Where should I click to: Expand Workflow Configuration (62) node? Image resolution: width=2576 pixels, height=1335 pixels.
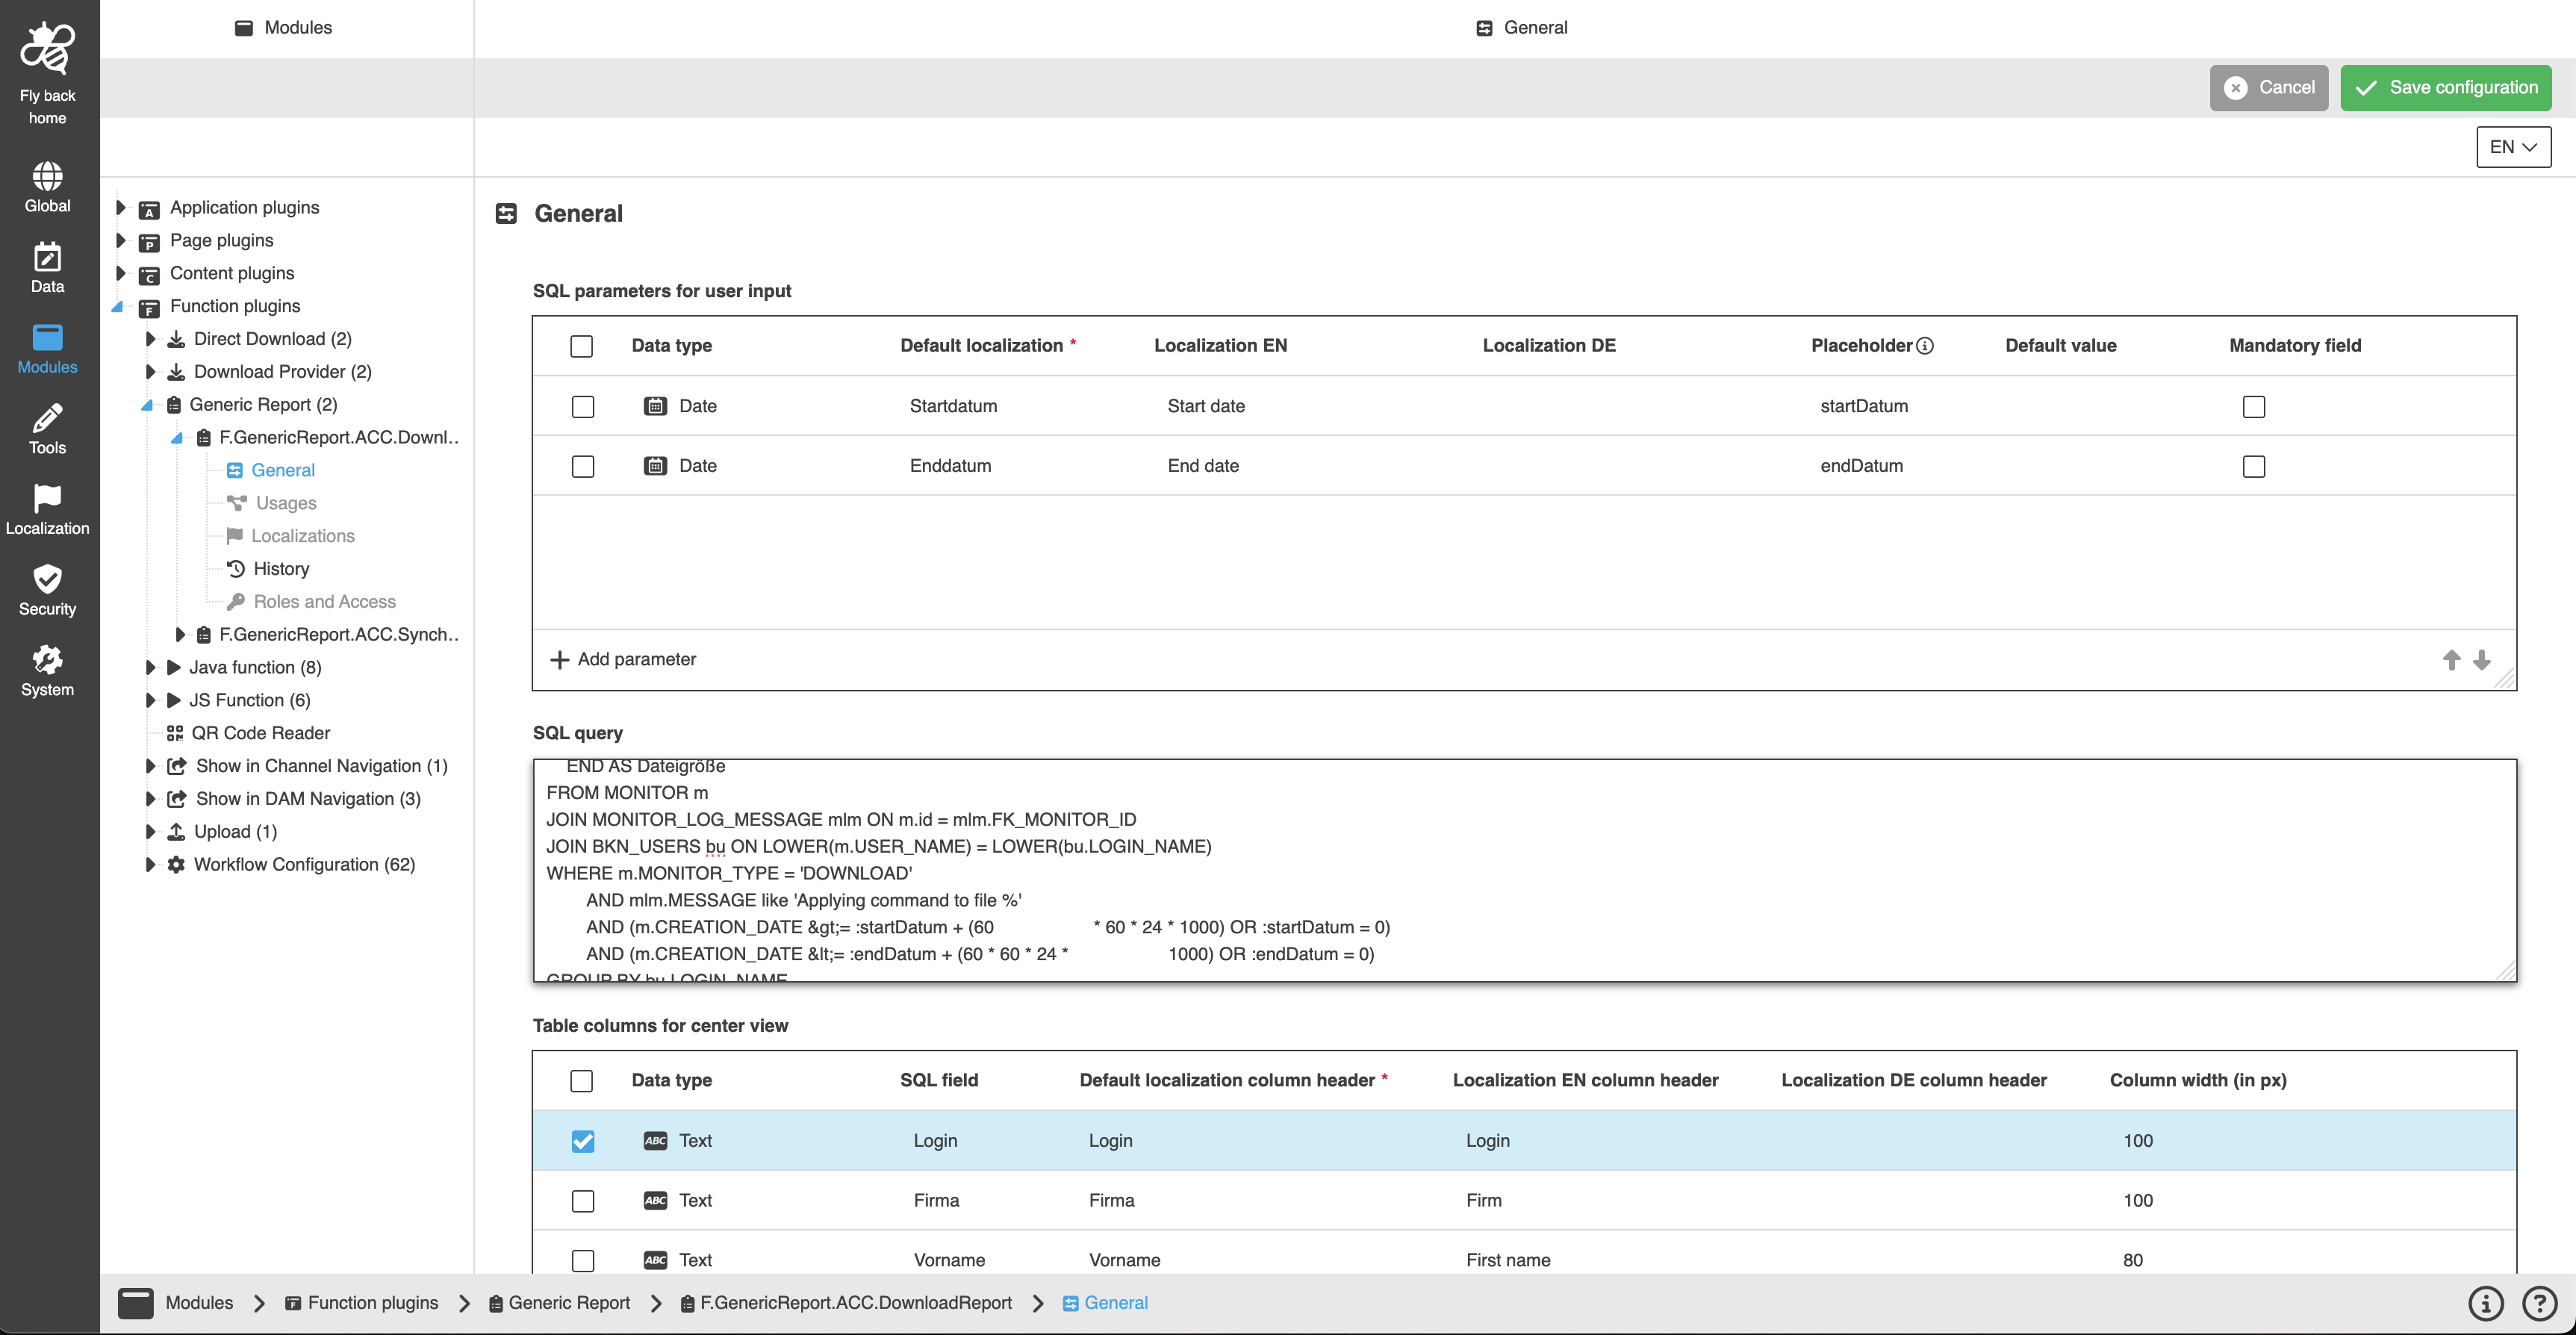click(150, 864)
